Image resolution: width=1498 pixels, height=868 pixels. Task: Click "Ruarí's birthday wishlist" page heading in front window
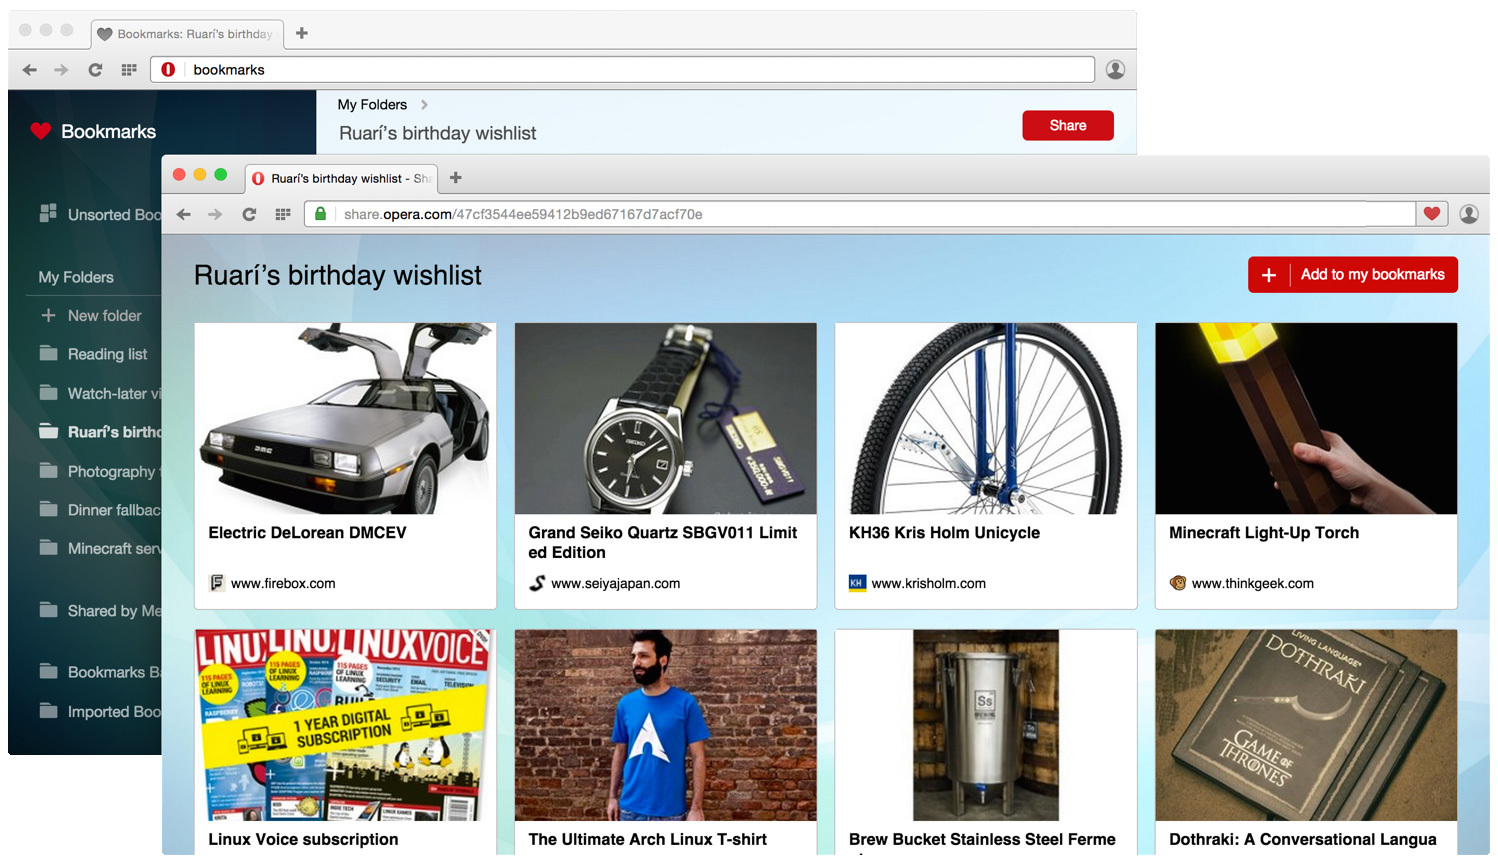[x=338, y=275]
